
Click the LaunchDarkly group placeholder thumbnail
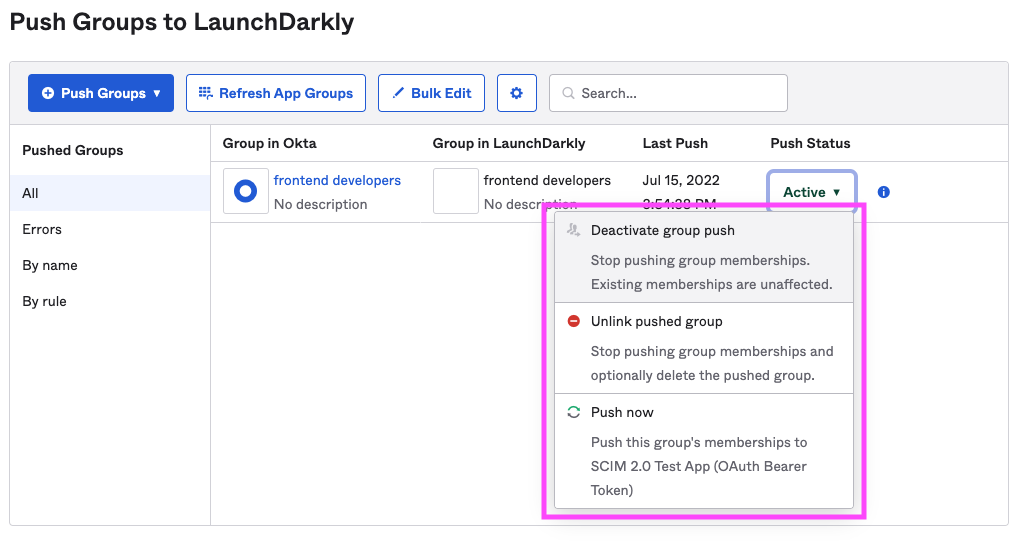455,191
